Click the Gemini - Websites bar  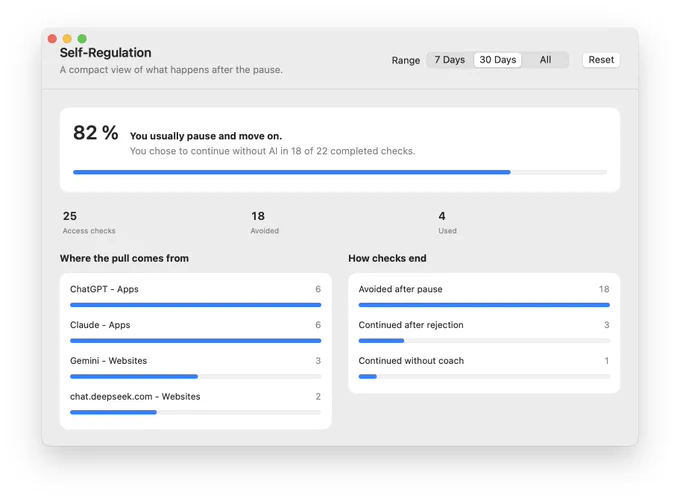[196, 377]
